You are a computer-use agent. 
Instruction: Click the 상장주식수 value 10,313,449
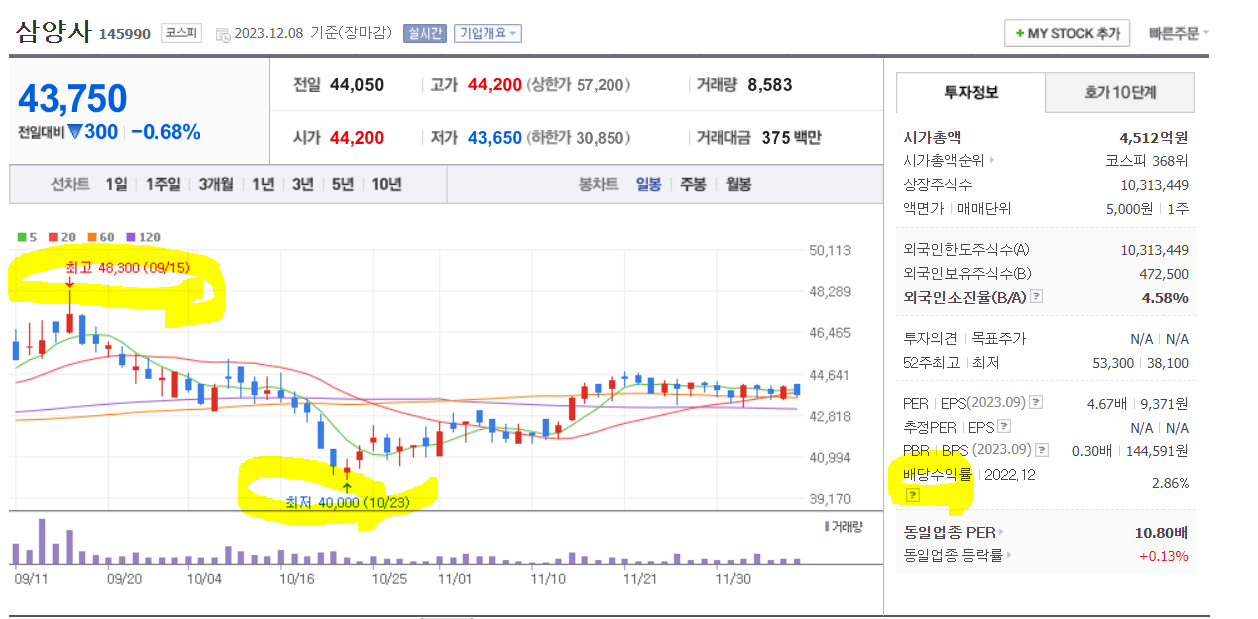[1155, 185]
